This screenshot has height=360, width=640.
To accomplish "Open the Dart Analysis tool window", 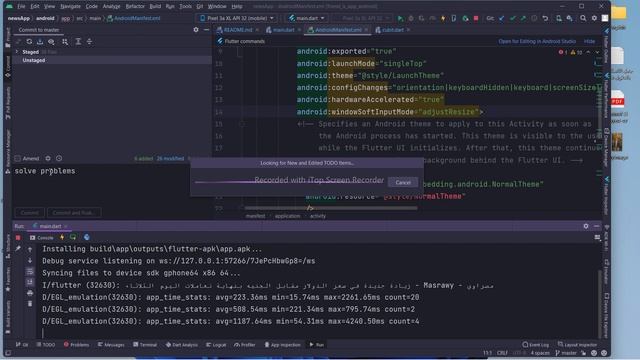I will [x=182, y=345].
